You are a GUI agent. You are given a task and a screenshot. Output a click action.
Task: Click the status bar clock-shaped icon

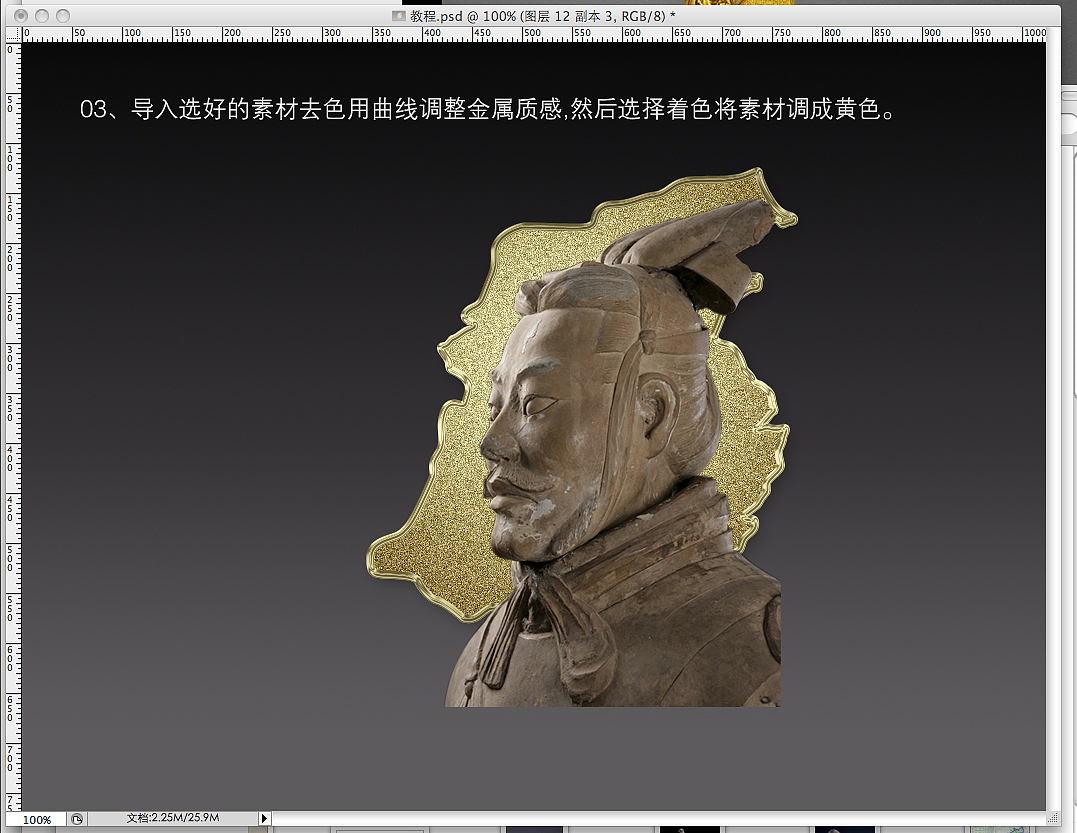coord(77,819)
